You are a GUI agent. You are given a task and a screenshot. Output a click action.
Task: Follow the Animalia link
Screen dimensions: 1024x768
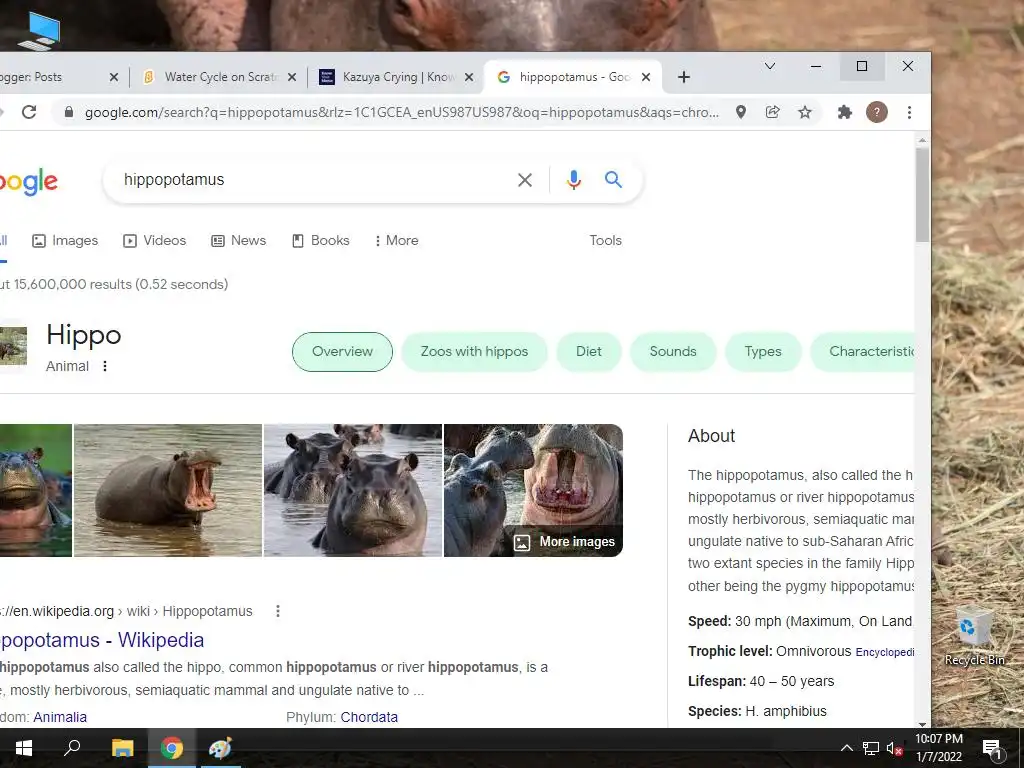pyautogui.click(x=60, y=717)
